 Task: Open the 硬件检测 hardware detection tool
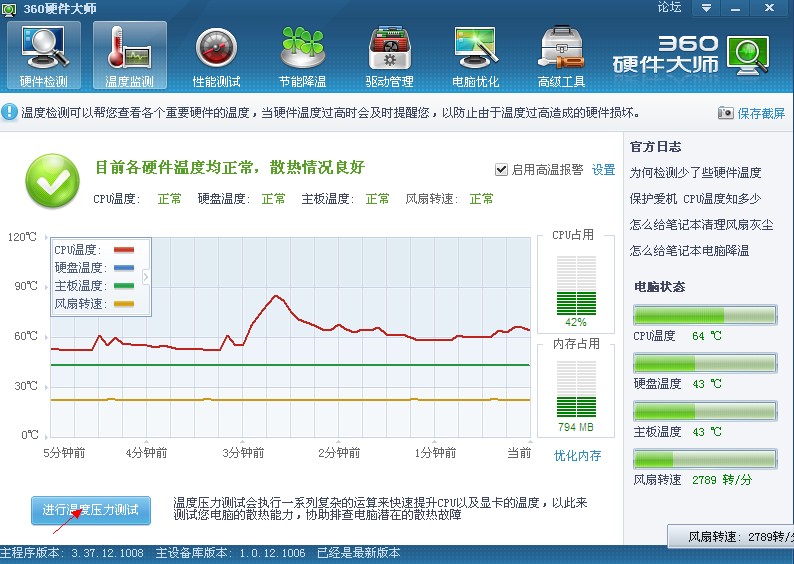pyautogui.click(x=44, y=56)
